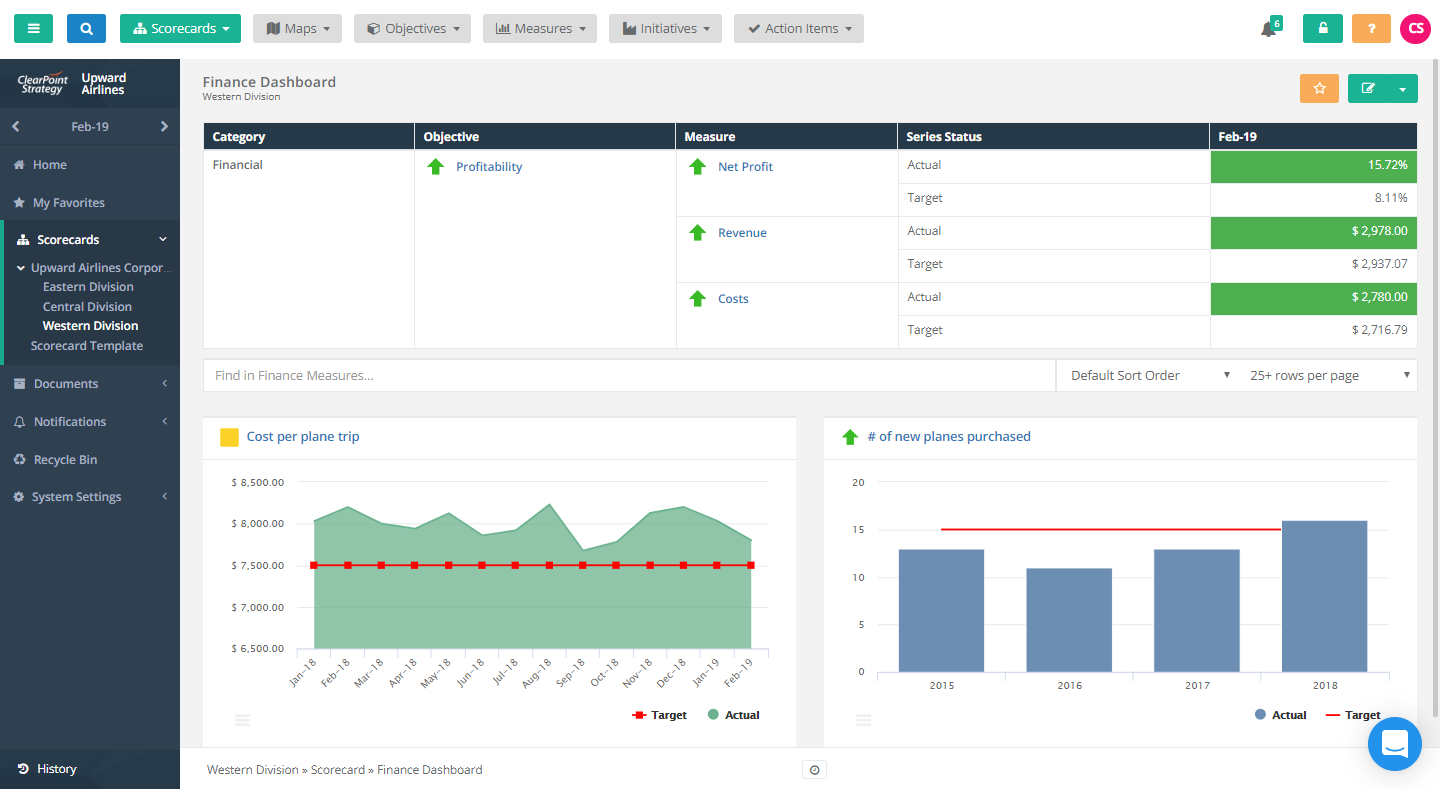The image size is (1440, 789).
Task: Click the History icon in the sidebar footer
Action: (x=24, y=768)
